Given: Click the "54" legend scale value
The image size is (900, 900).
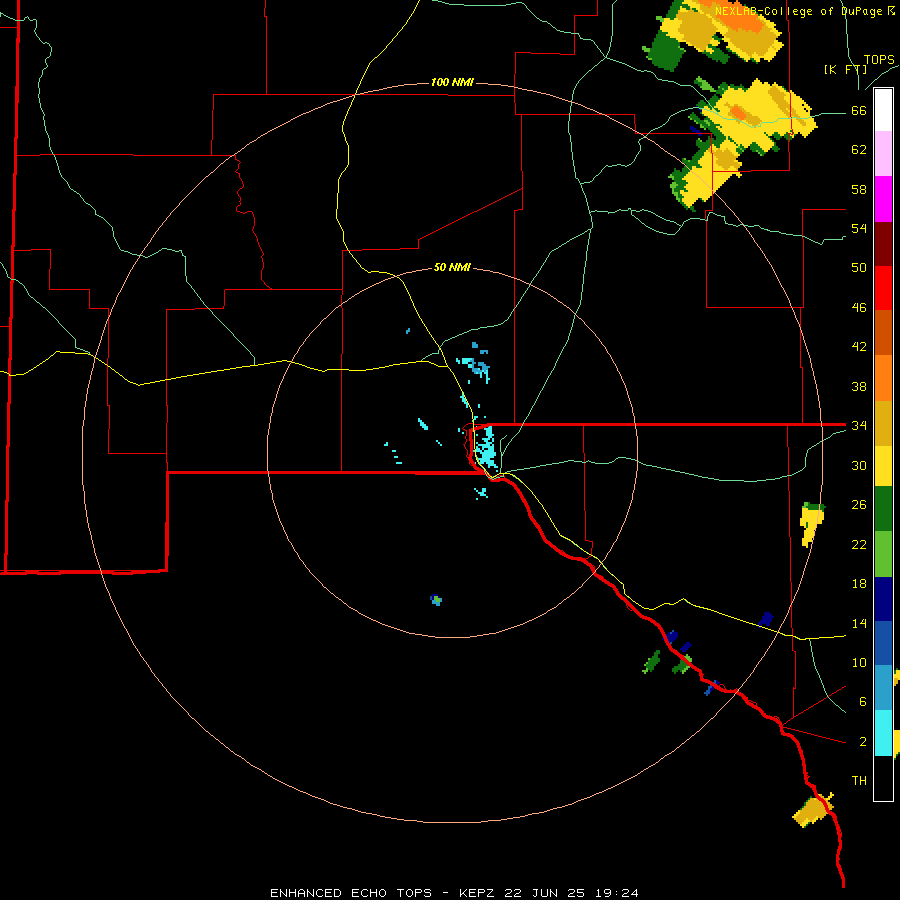Looking at the screenshot, I should click(859, 228).
